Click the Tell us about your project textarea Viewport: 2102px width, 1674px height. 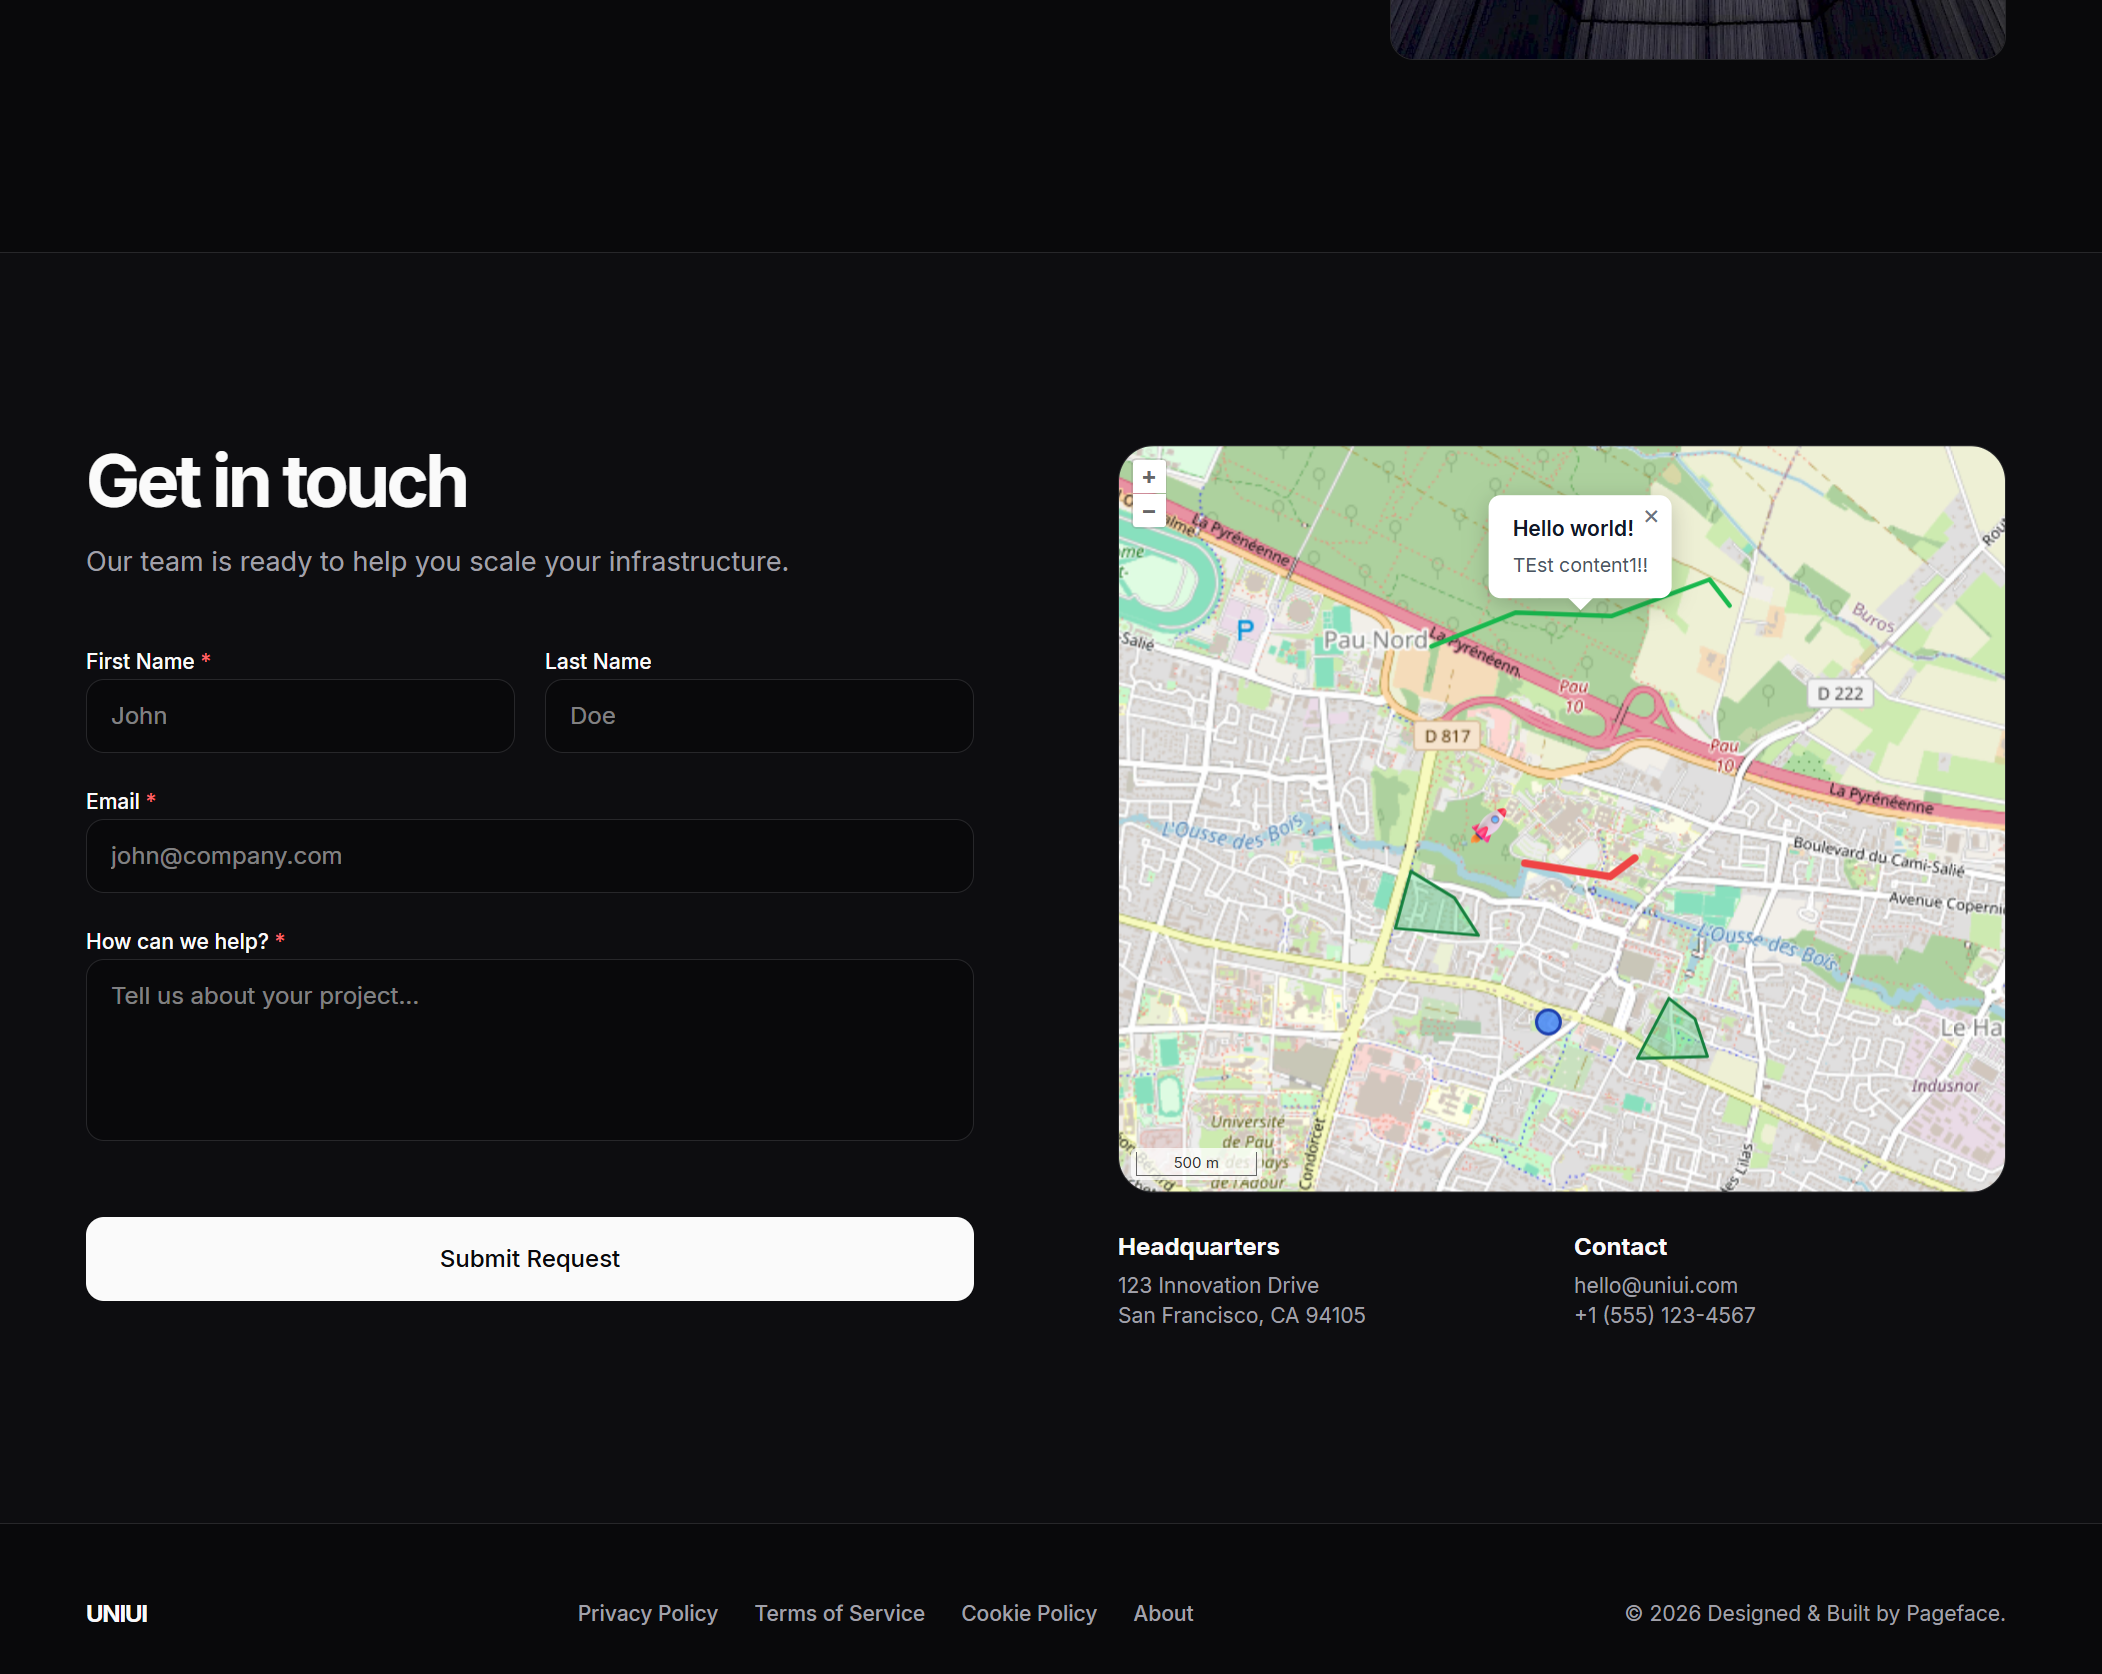click(x=529, y=1050)
